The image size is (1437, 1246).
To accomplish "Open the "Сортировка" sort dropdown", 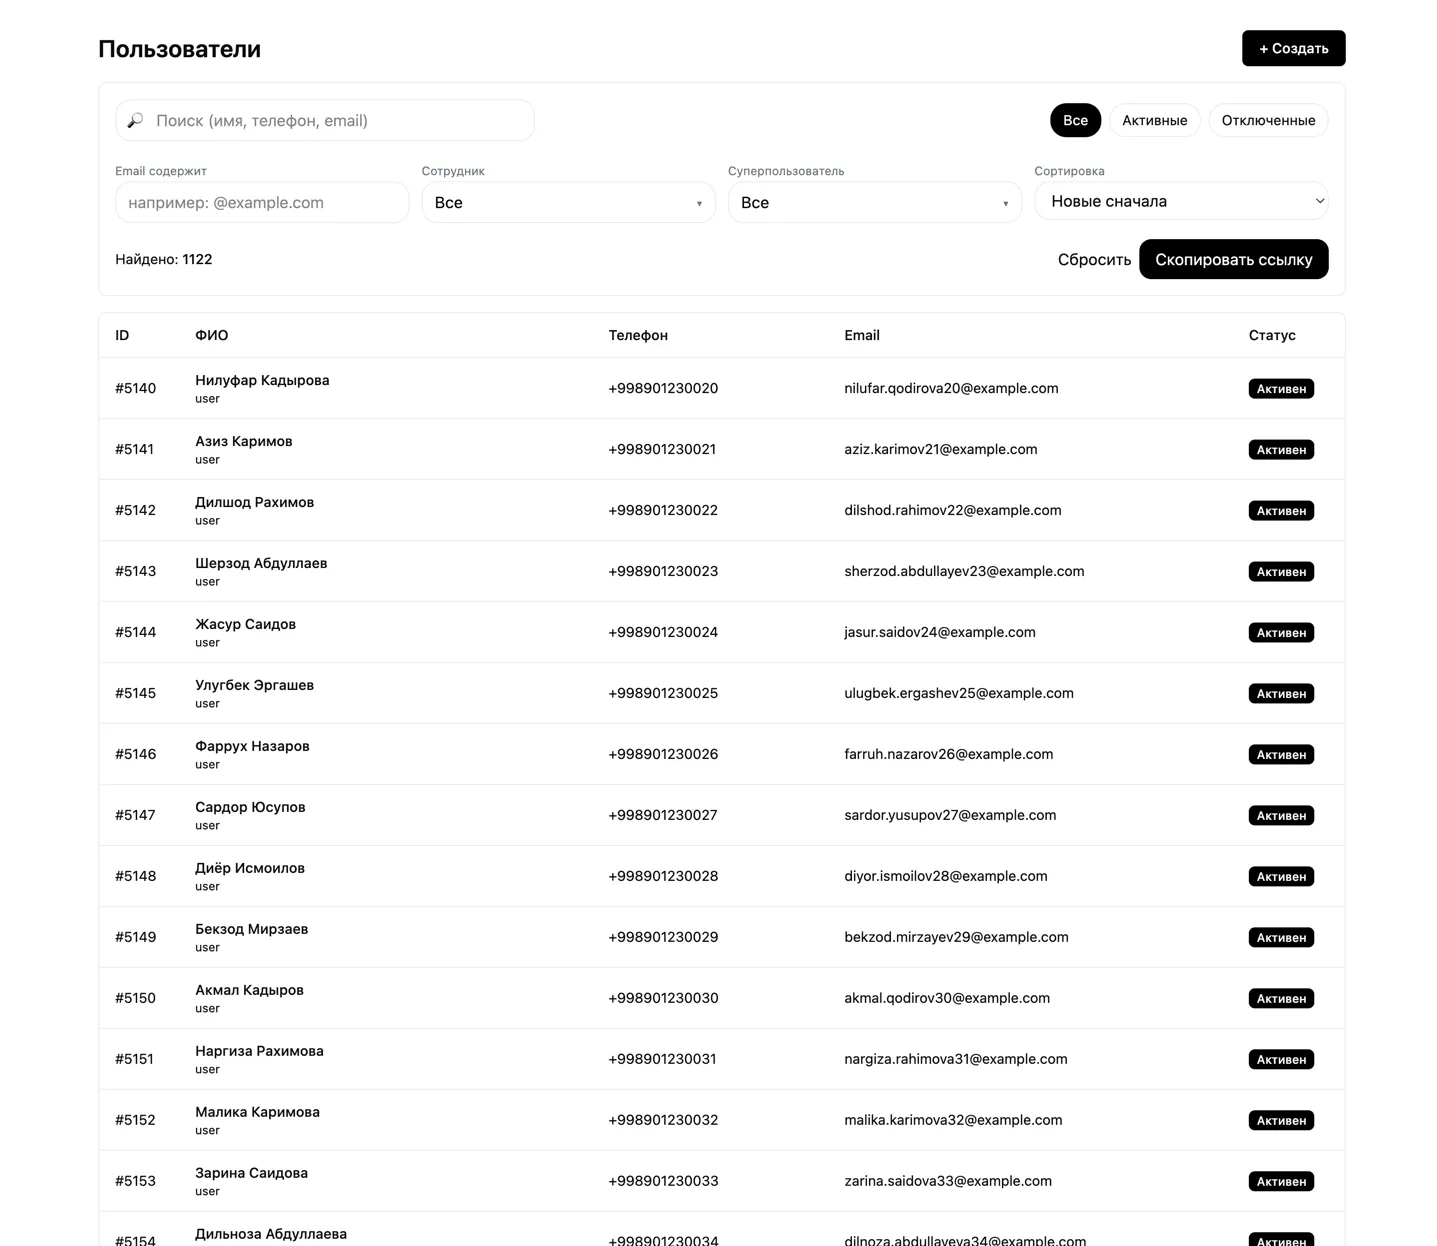I will pos(1181,201).
